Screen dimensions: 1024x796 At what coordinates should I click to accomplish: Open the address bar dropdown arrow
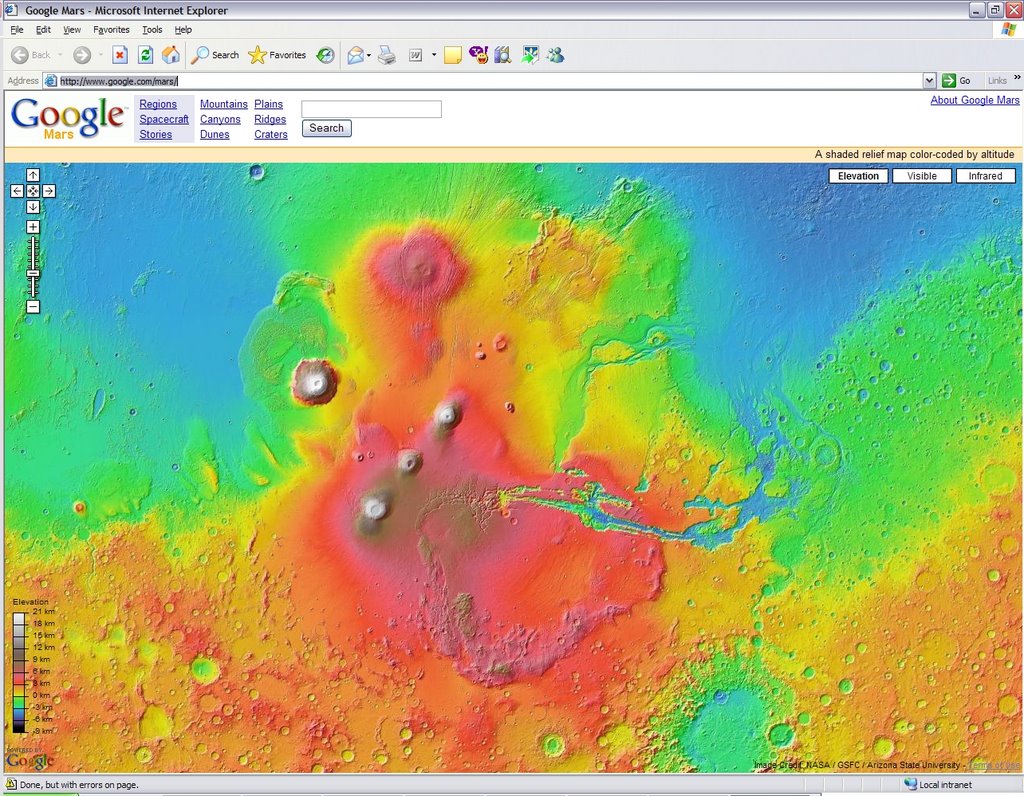930,80
